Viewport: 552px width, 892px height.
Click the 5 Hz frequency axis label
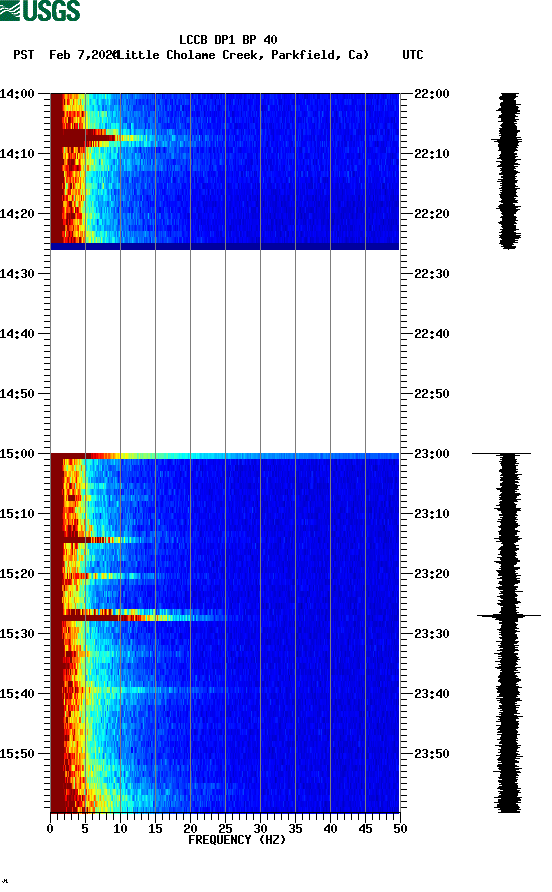coord(85,829)
